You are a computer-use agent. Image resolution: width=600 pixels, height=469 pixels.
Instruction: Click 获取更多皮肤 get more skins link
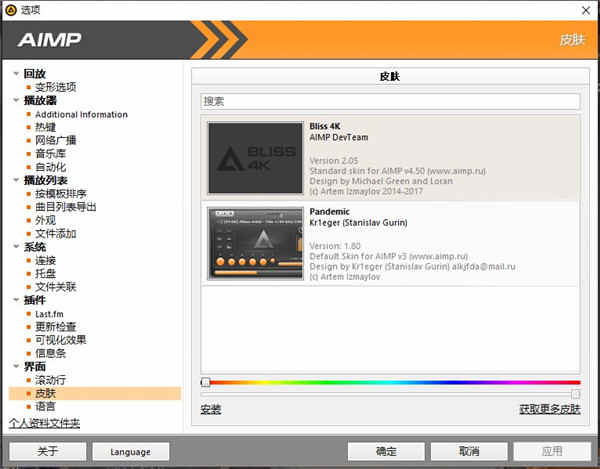tap(550, 409)
